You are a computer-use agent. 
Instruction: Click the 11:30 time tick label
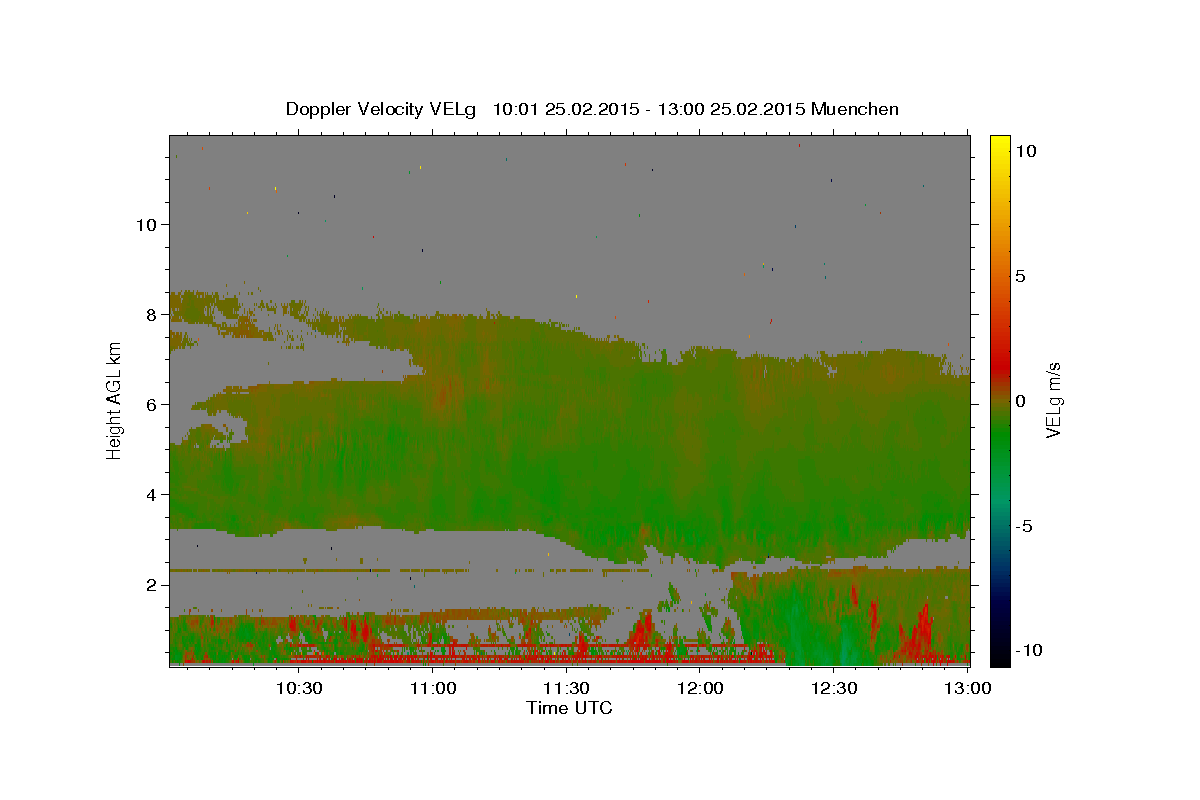click(x=566, y=688)
